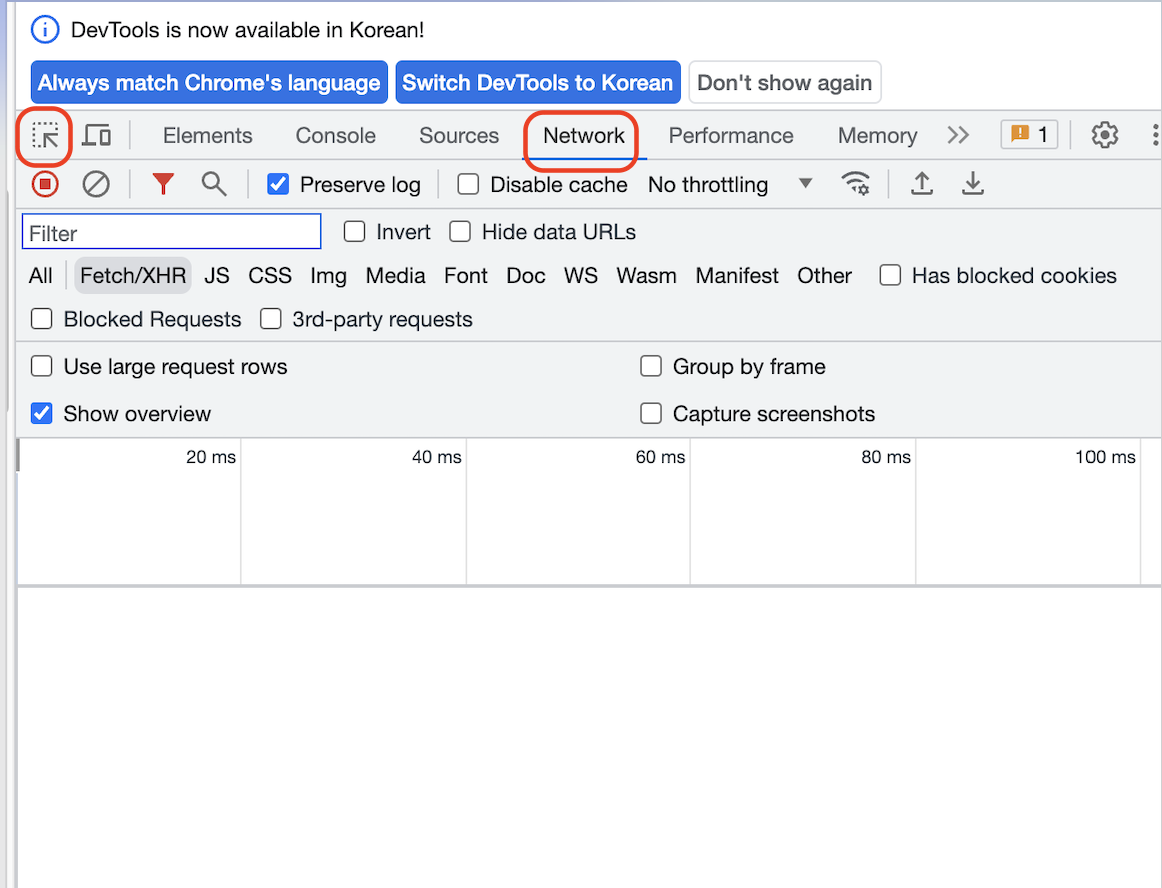Open the DevTools three-dot menu
The height and width of the screenshot is (888, 1162).
[x=1155, y=135]
